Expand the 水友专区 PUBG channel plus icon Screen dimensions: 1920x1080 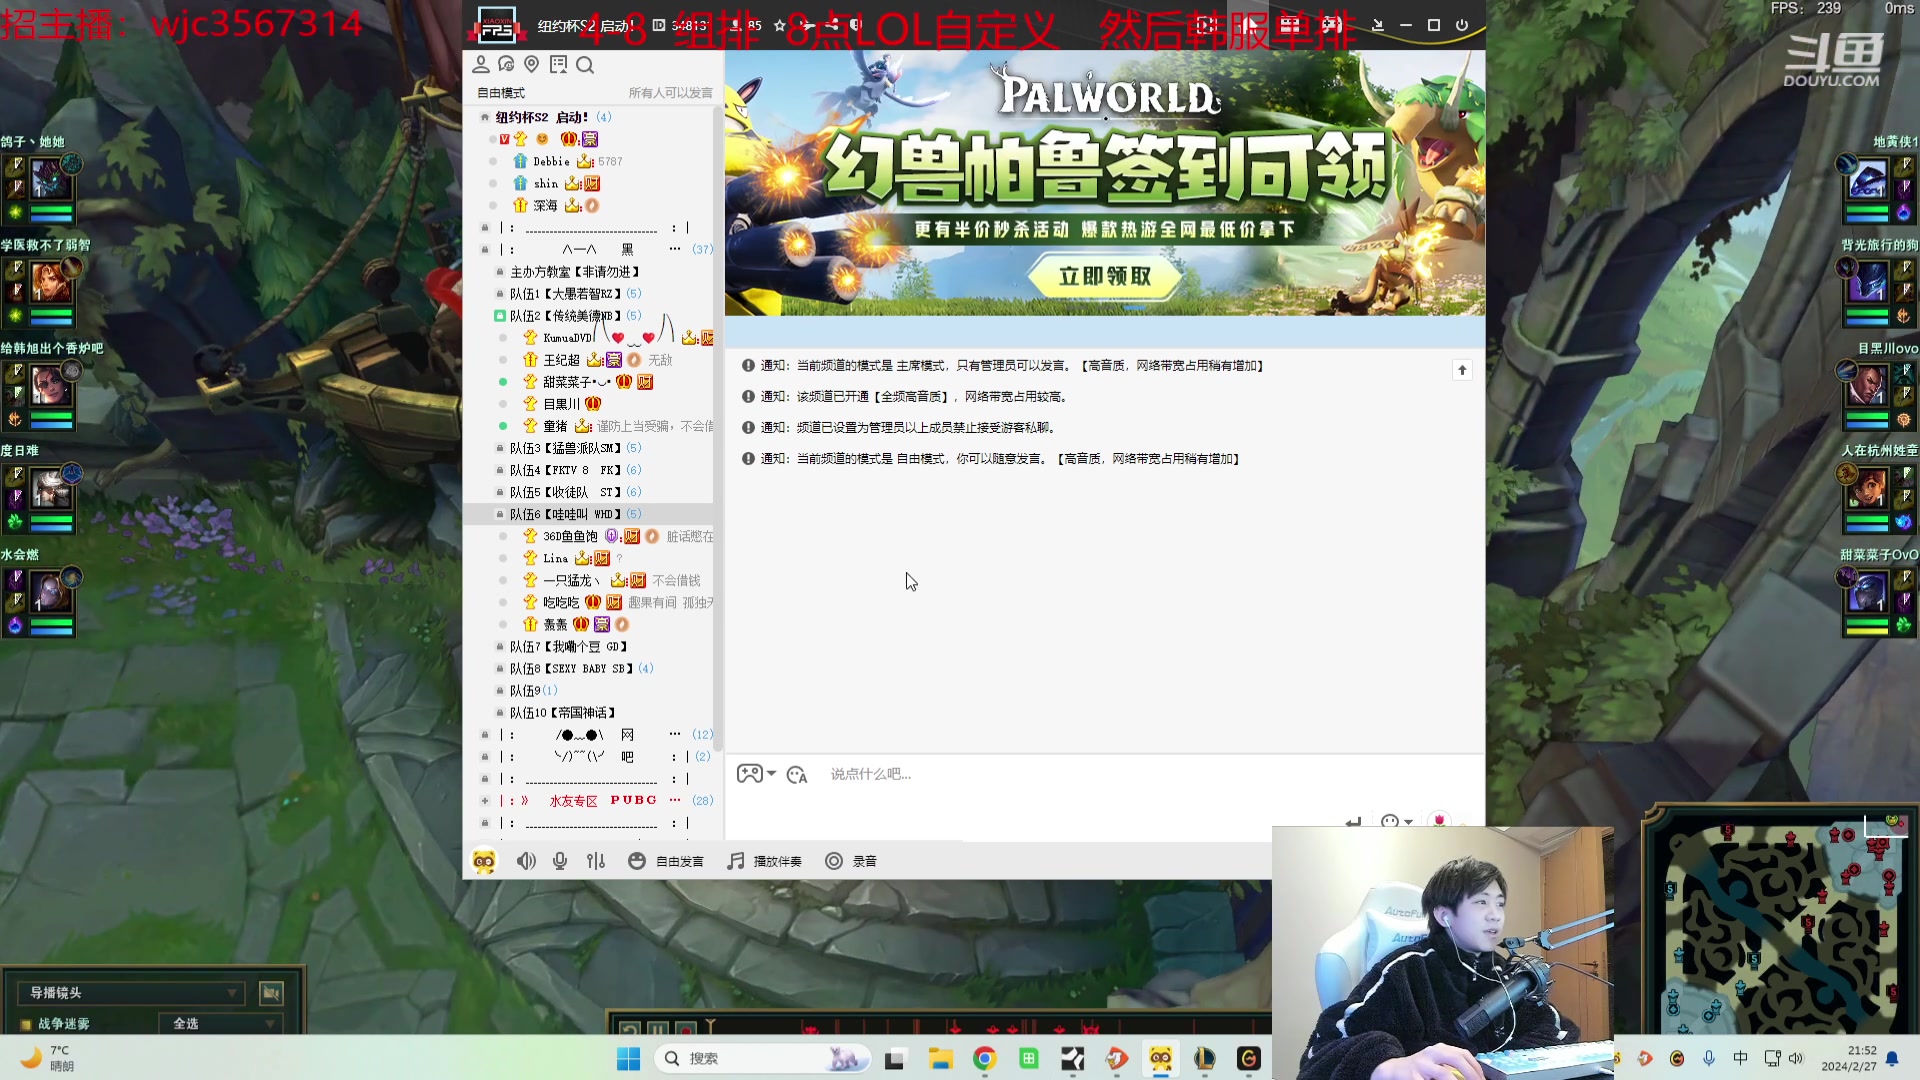(x=485, y=801)
